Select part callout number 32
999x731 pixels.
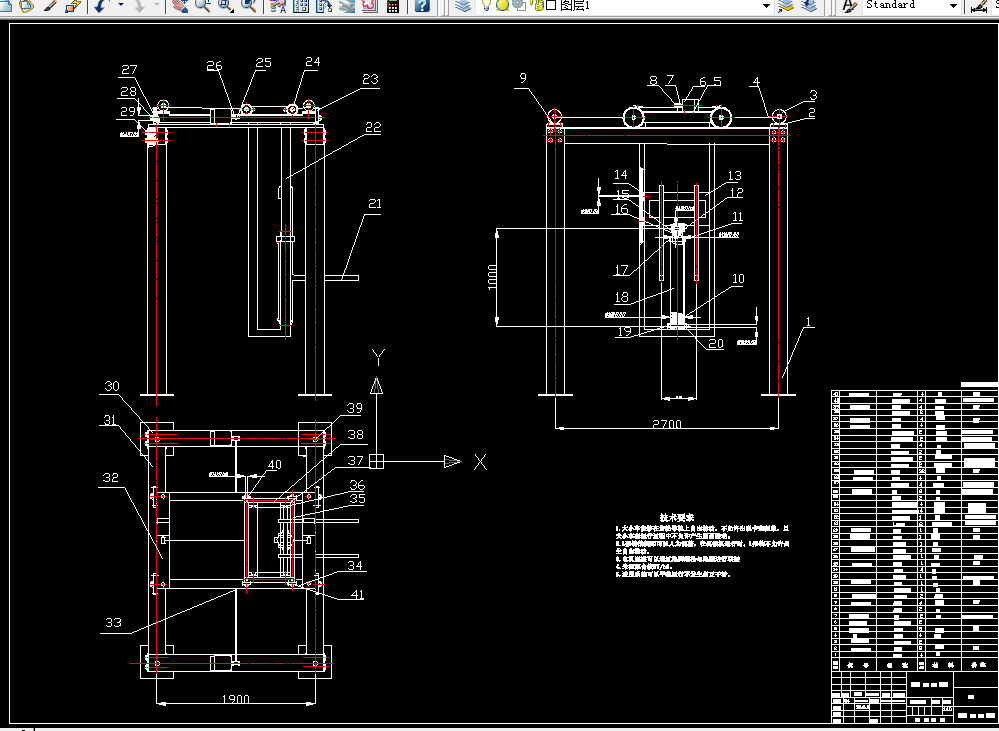[110, 477]
